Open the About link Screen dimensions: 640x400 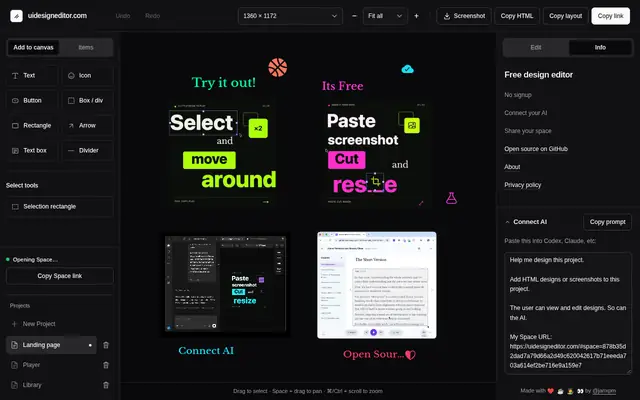pyautogui.click(x=512, y=167)
